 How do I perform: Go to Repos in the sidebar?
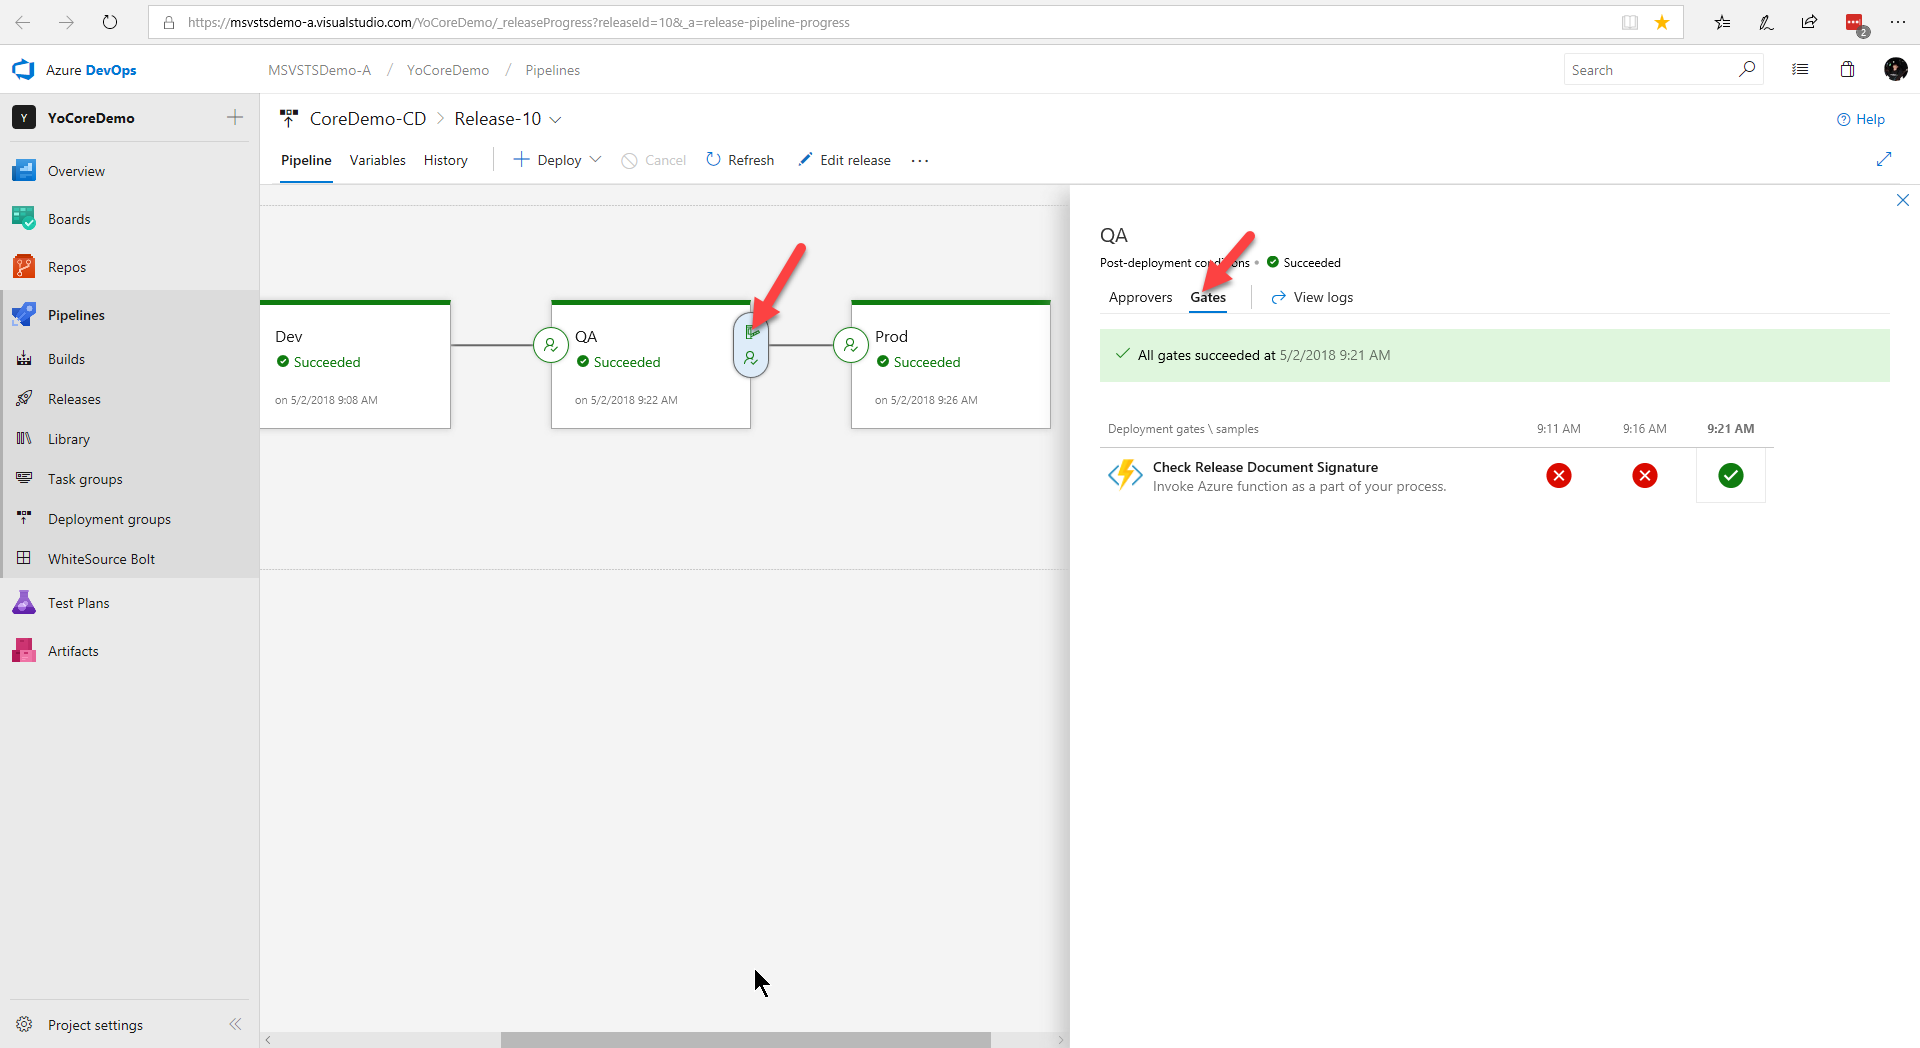(x=67, y=267)
